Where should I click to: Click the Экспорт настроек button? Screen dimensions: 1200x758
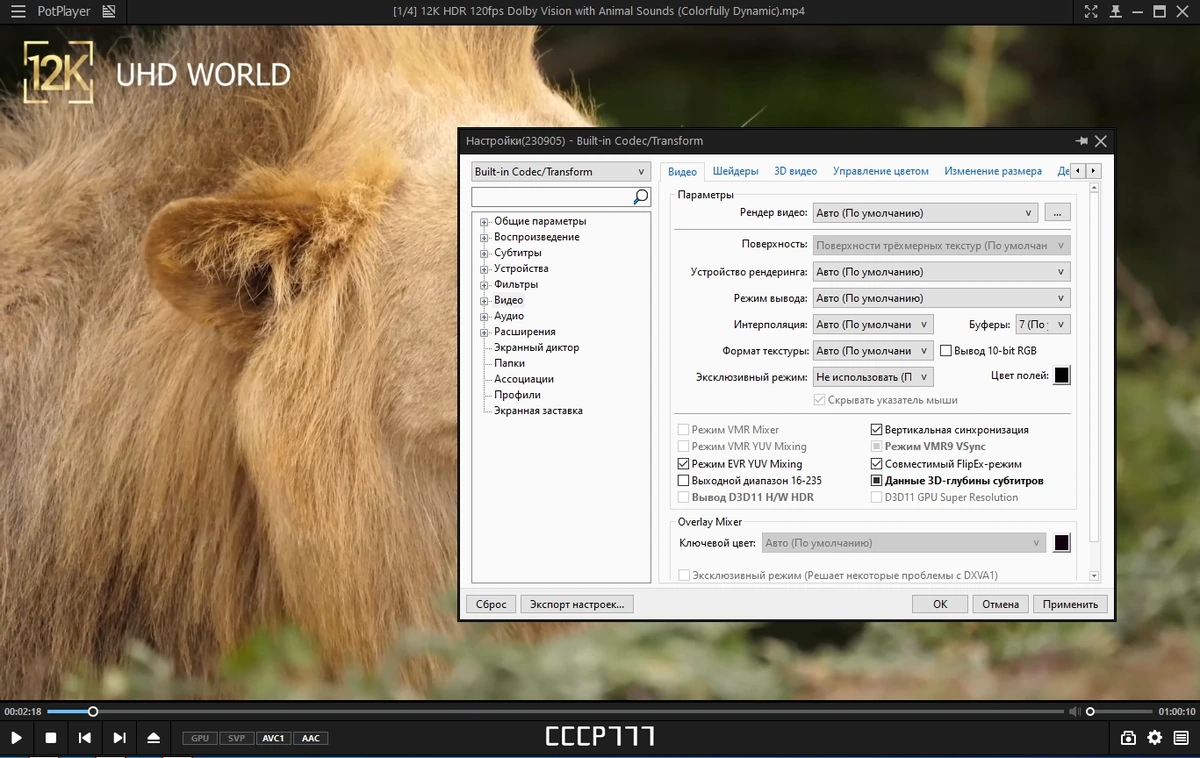[x=577, y=604]
